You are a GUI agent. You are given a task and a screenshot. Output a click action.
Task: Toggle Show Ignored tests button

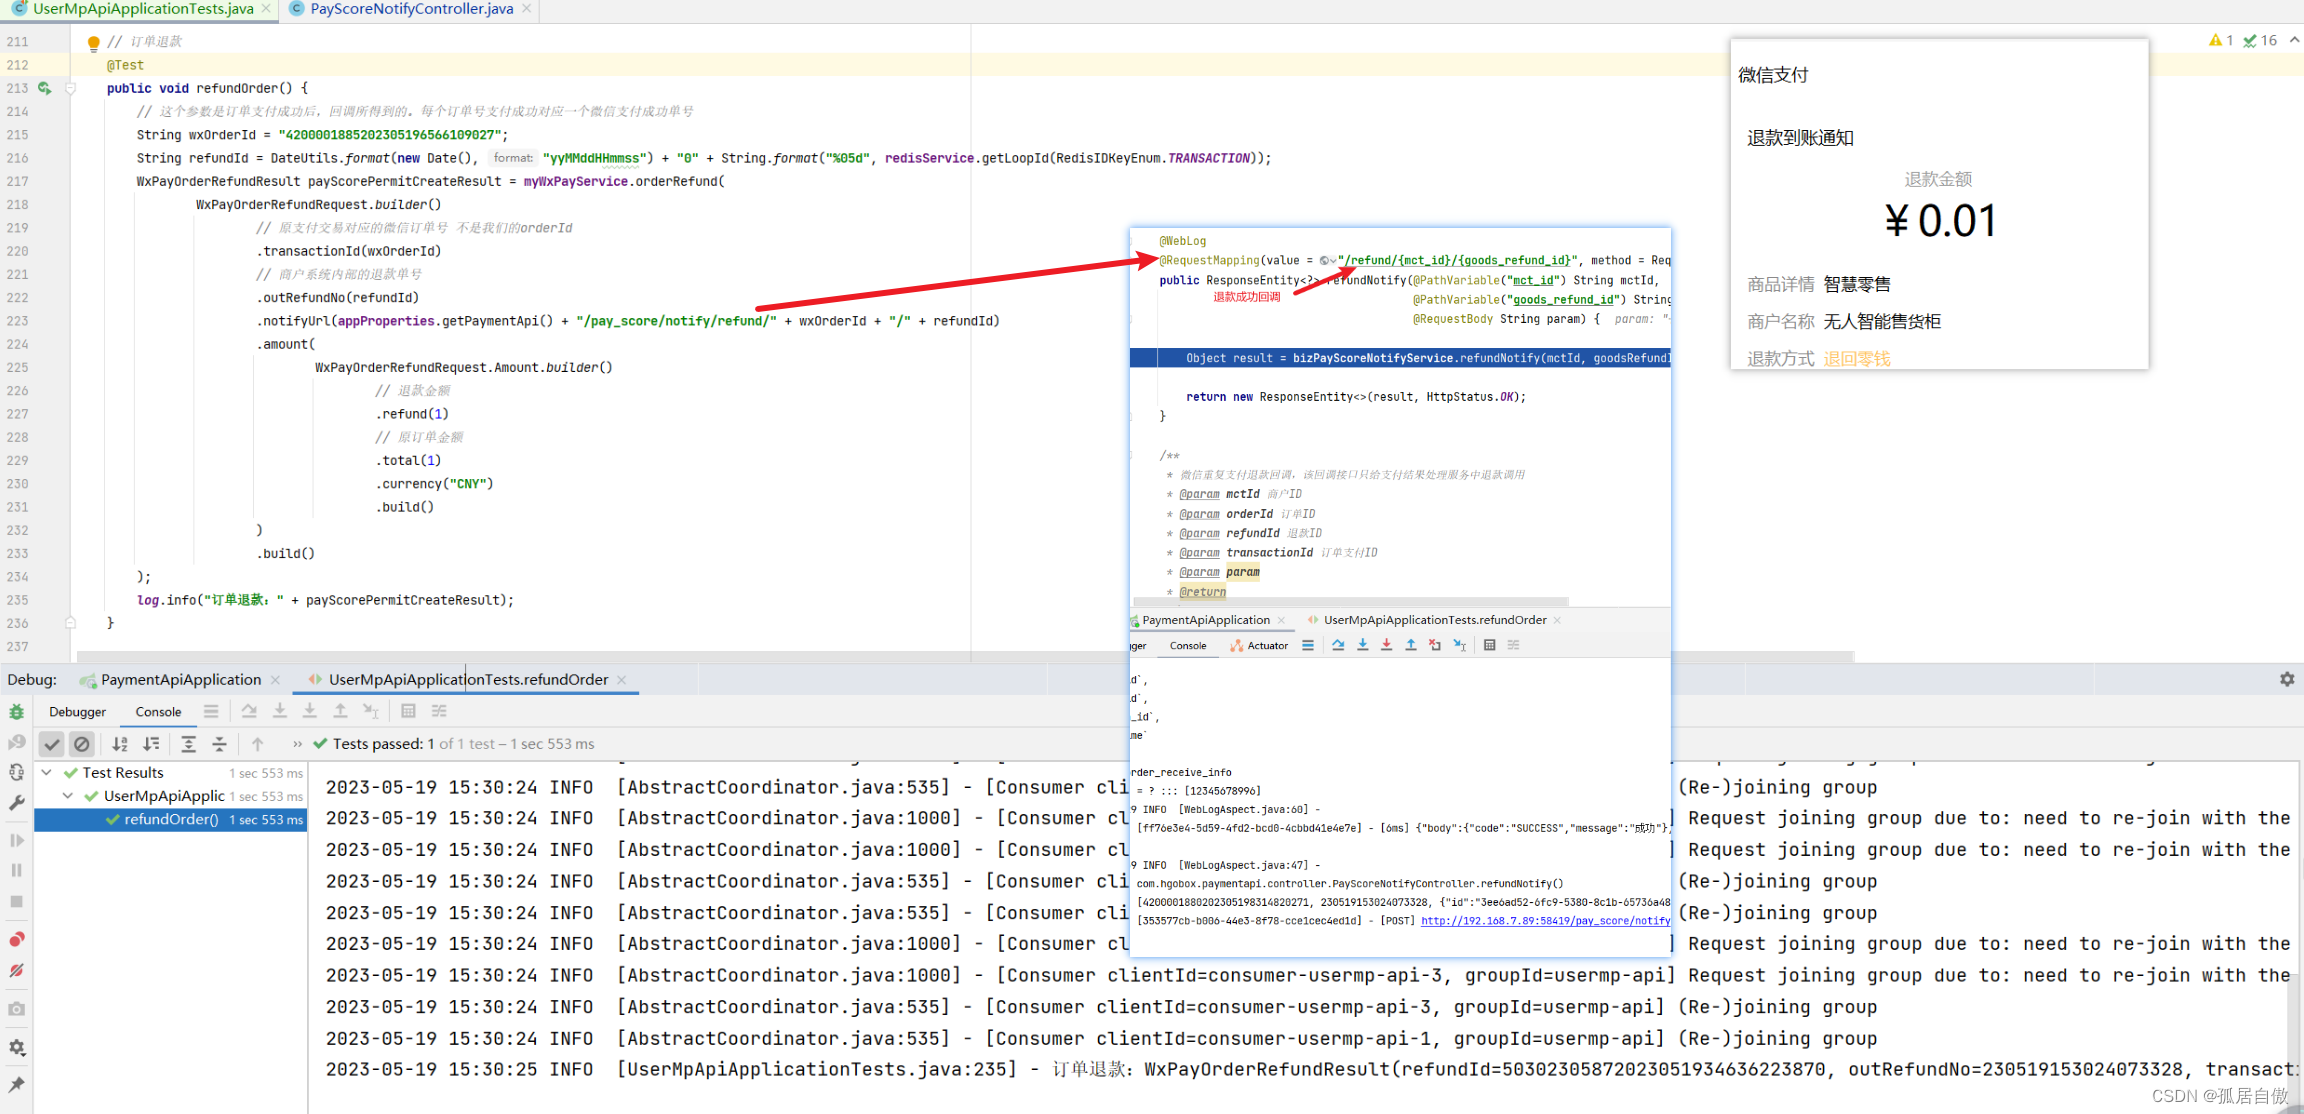coord(82,744)
